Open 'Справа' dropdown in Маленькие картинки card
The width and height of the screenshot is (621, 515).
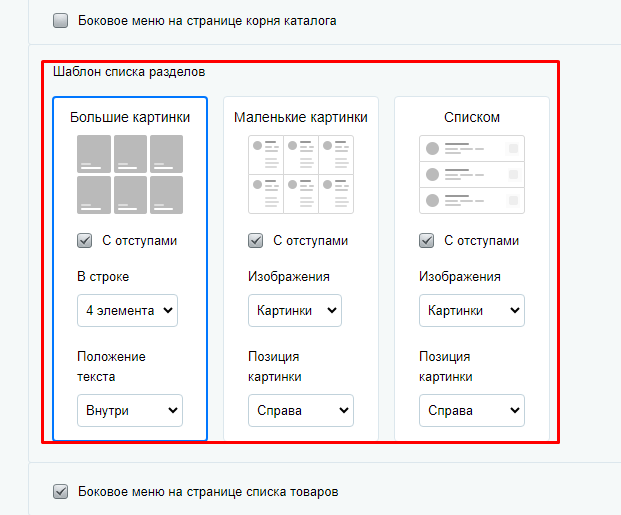point(301,410)
